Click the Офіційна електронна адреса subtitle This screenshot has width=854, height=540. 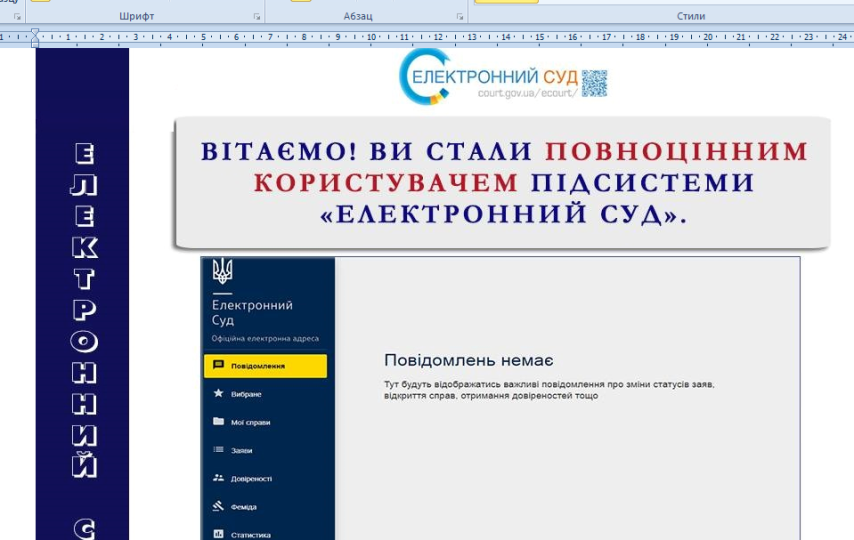pos(265,338)
